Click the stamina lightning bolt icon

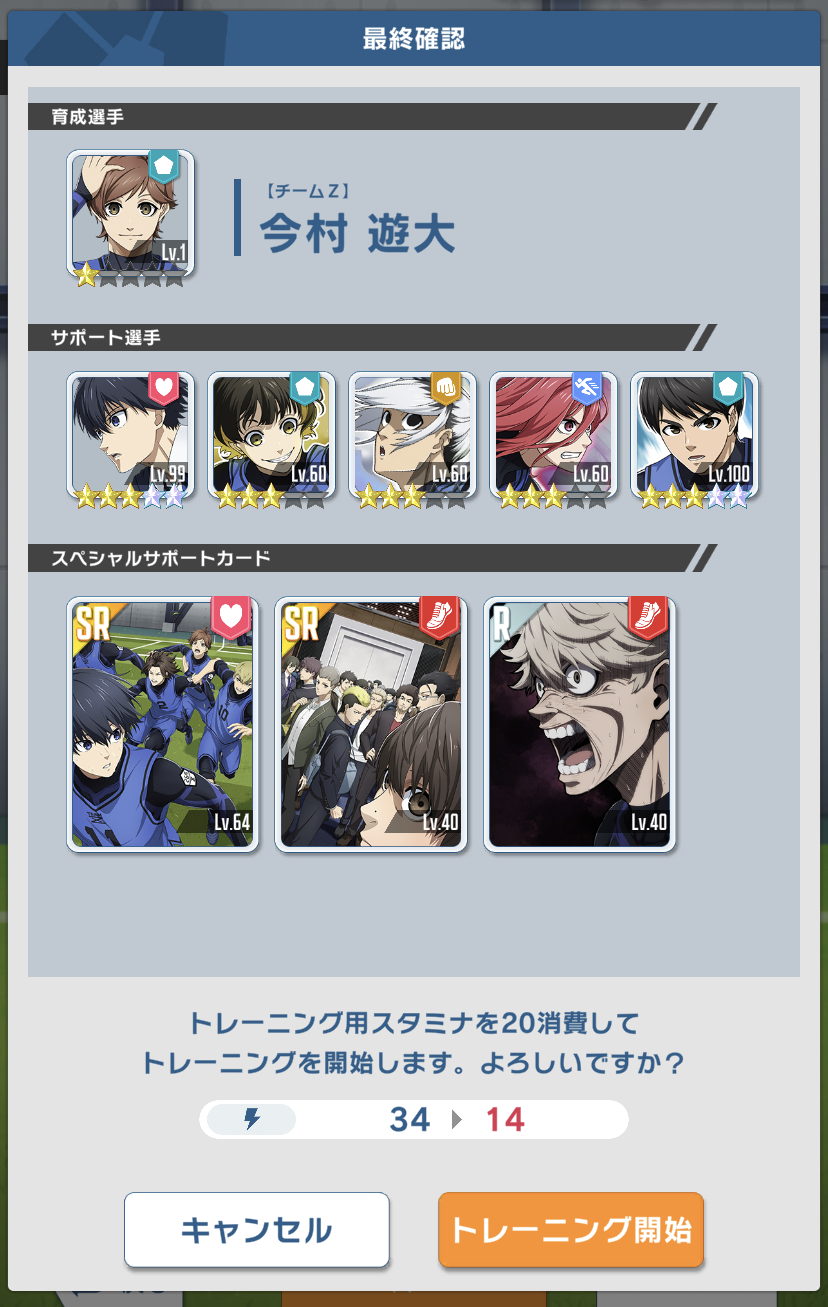[x=252, y=1119]
